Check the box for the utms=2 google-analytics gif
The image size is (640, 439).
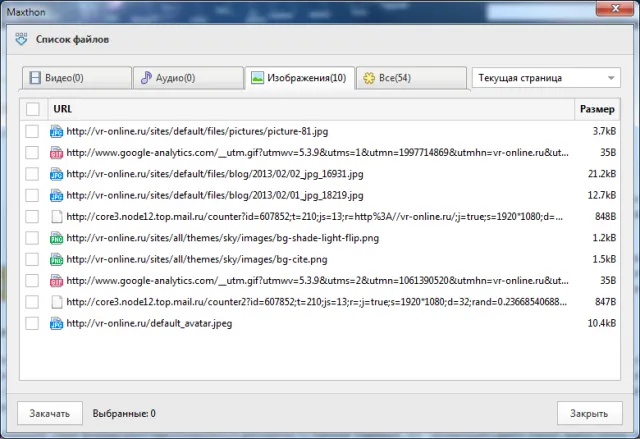tap(32, 281)
